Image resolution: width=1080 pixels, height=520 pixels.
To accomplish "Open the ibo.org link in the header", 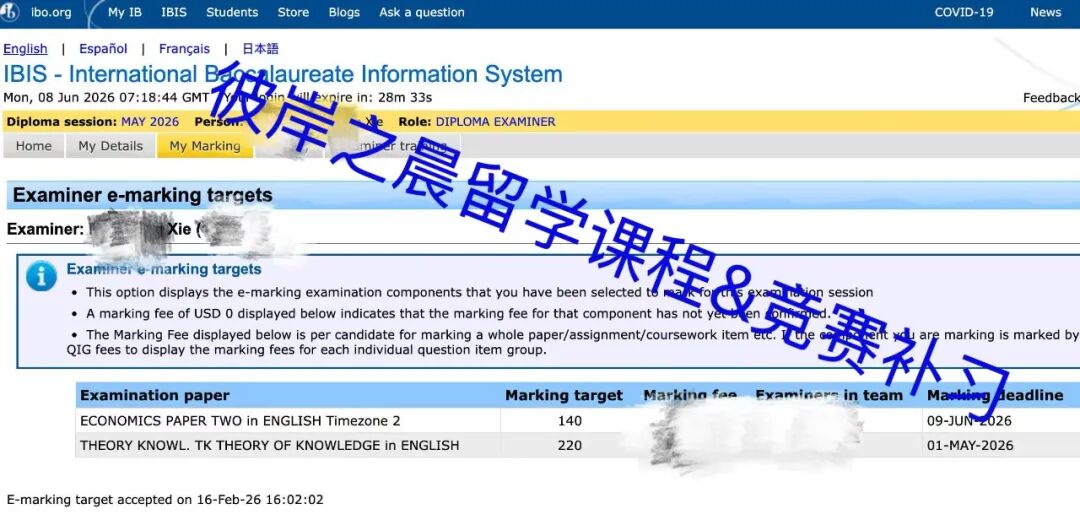I will coord(51,12).
